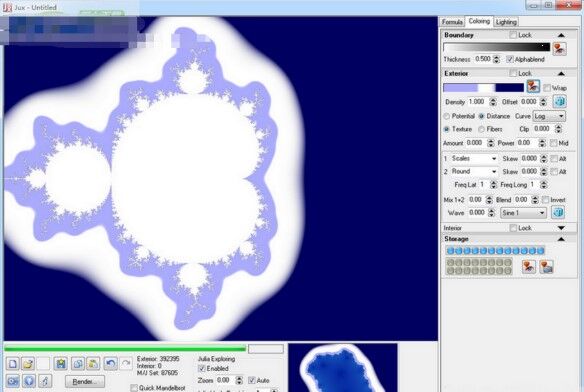584x392 pixels.
Task: Click the Undo arrow icon
Action: 111,364
